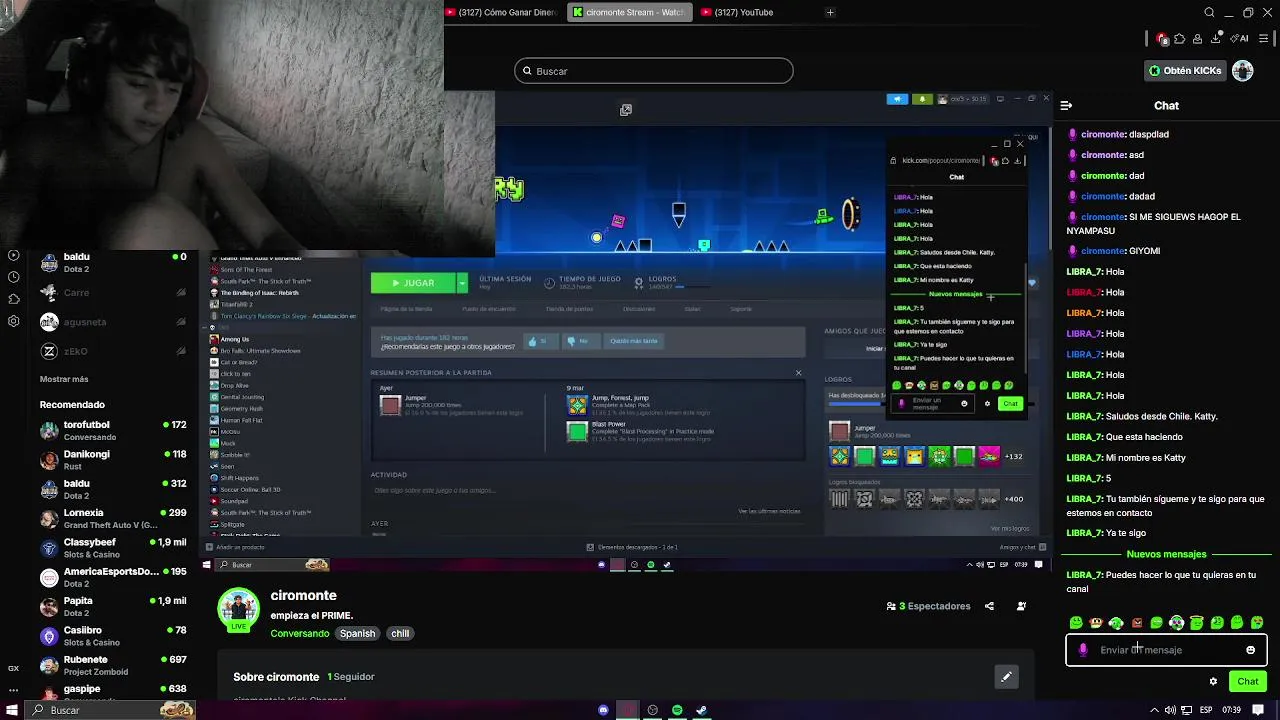Click JUGAR button in streamed Steam window
The height and width of the screenshot is (720, 1280).
(x=413, y=283)
